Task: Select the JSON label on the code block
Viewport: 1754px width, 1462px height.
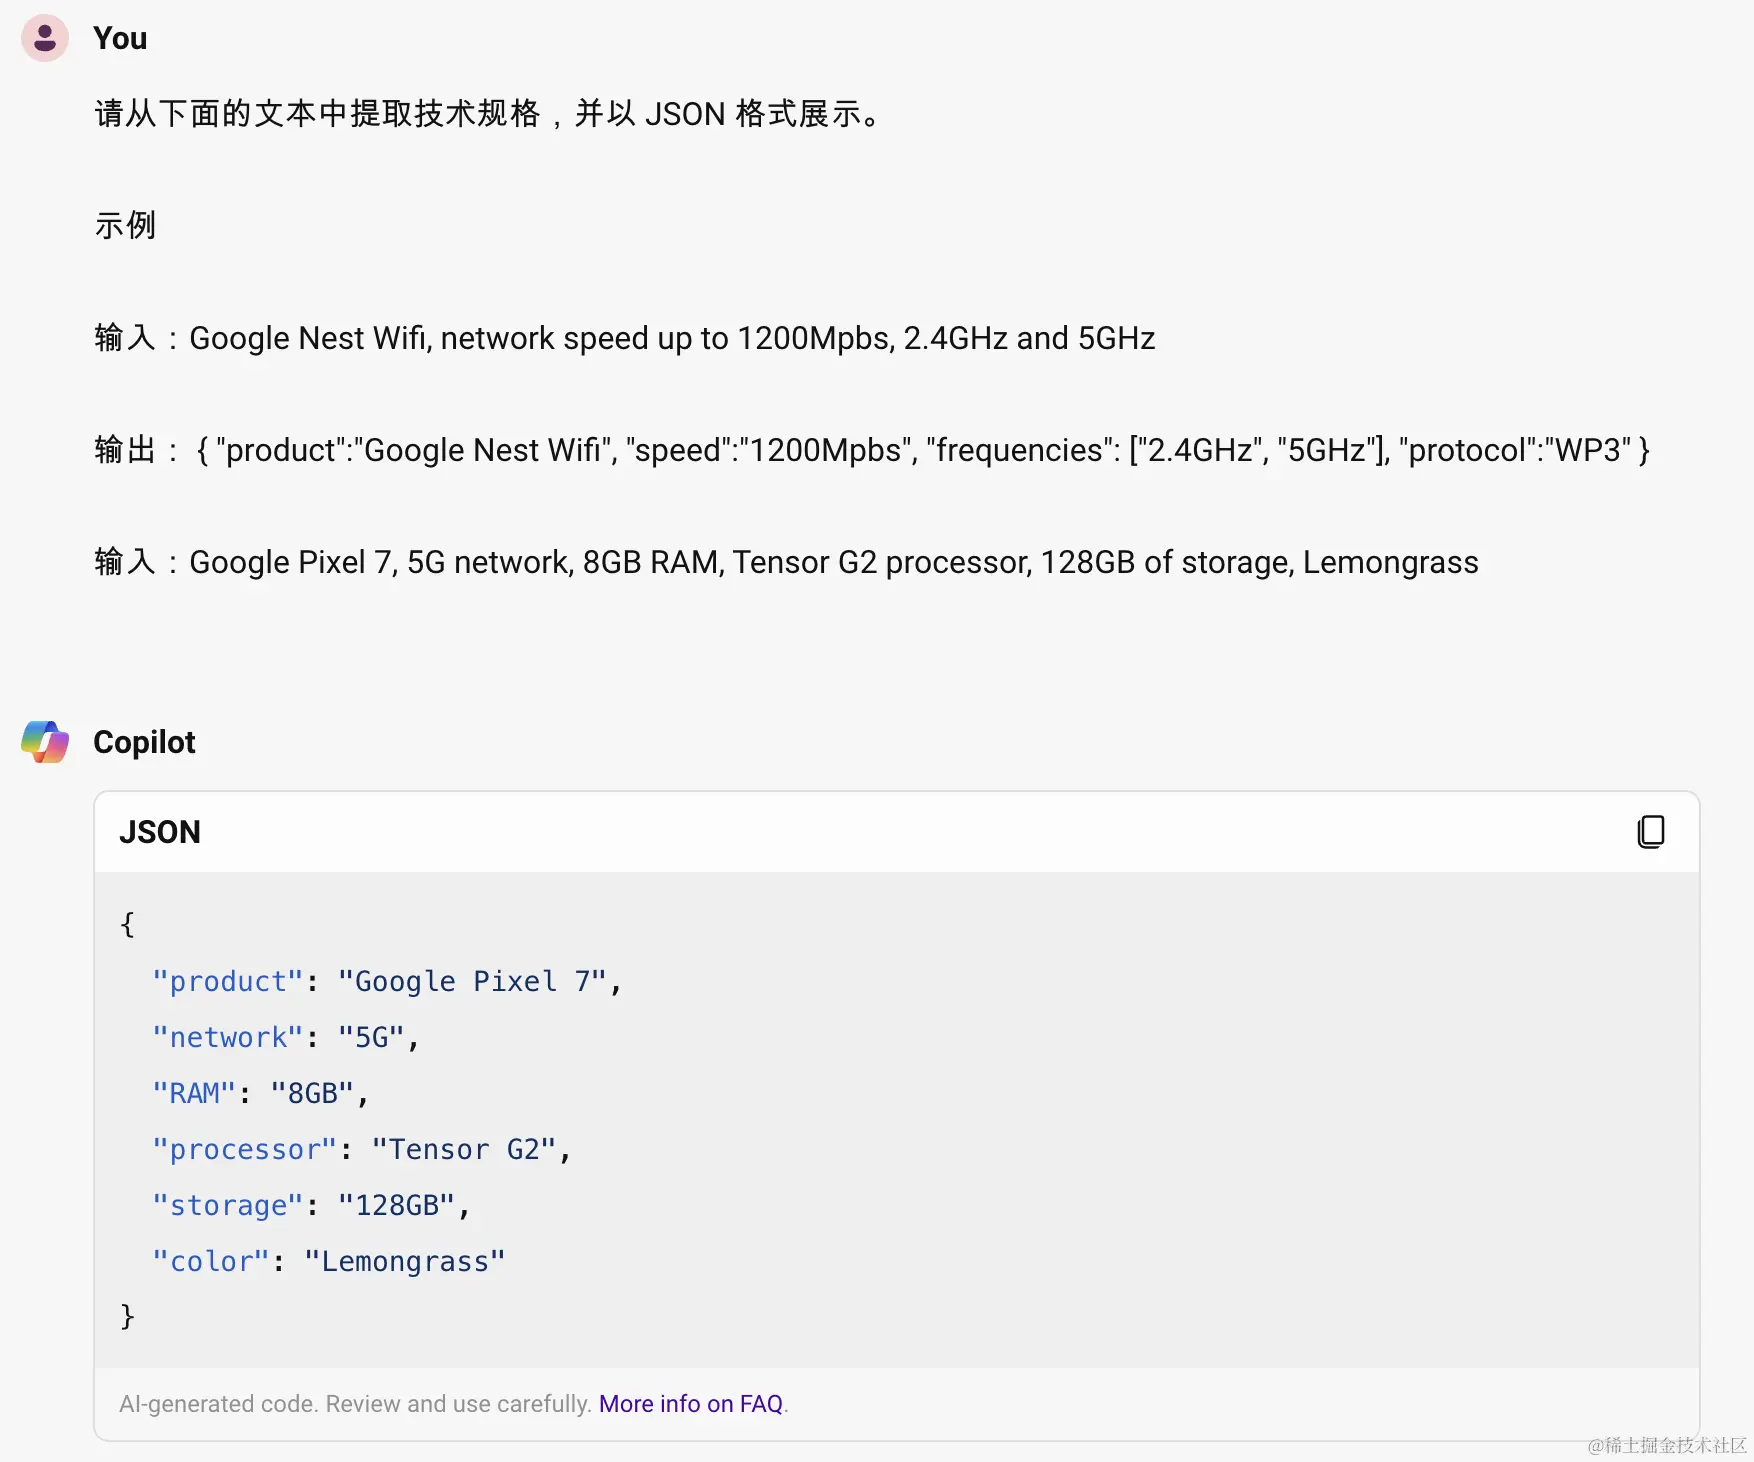Action: point(160,831)
